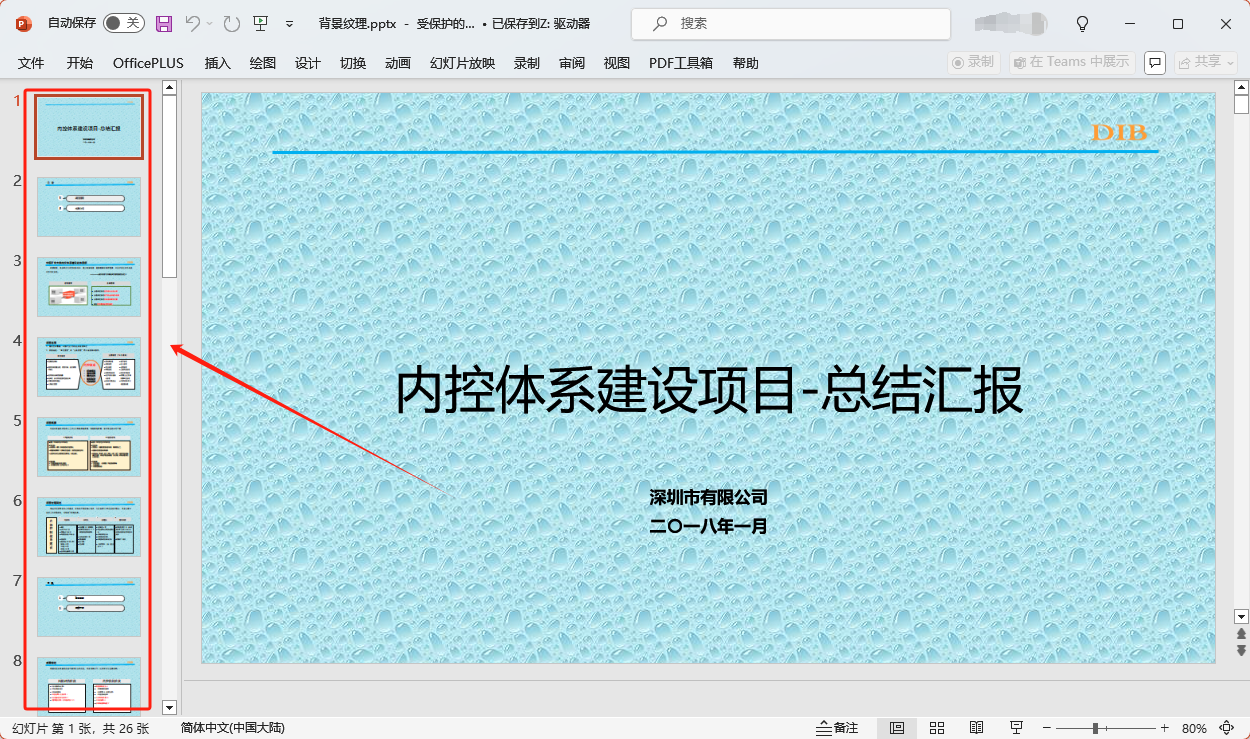Click the 在 Teams 中展示 button
This screenshot has width=1250, height=739.
pos(1071,62)
